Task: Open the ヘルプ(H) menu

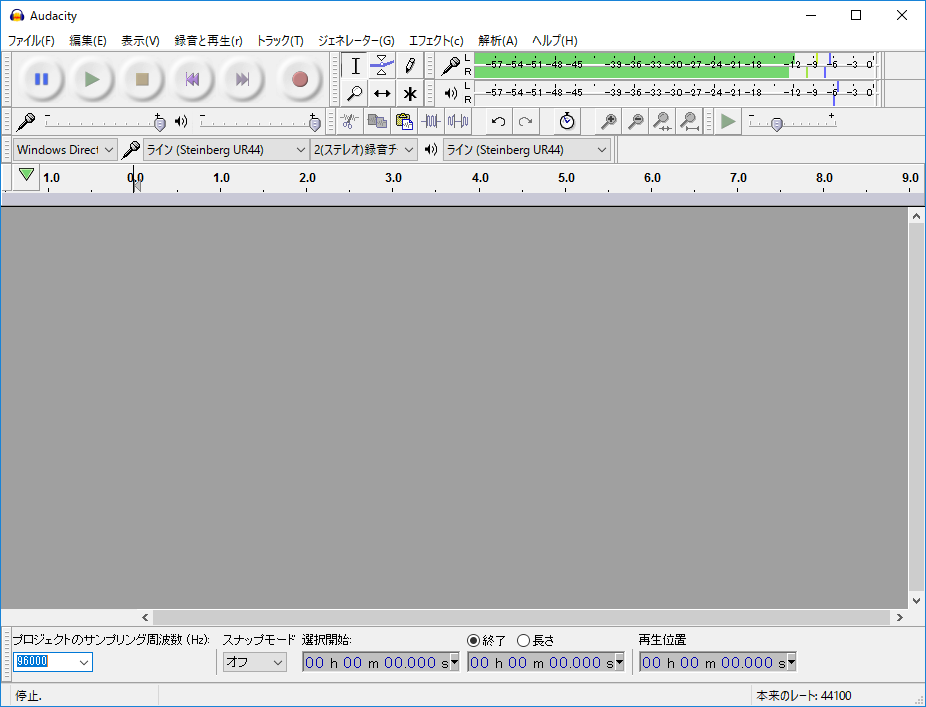Action: (x=555, y=41)
